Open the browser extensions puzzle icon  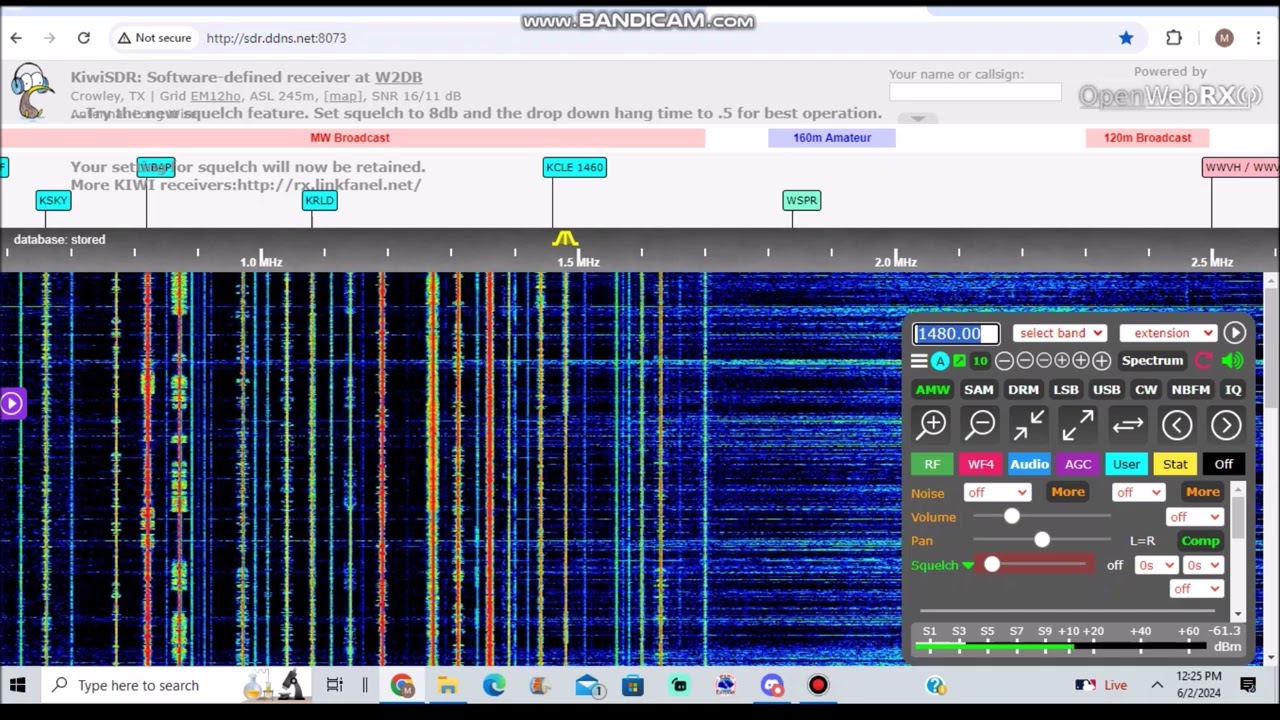click(1174, 38)
